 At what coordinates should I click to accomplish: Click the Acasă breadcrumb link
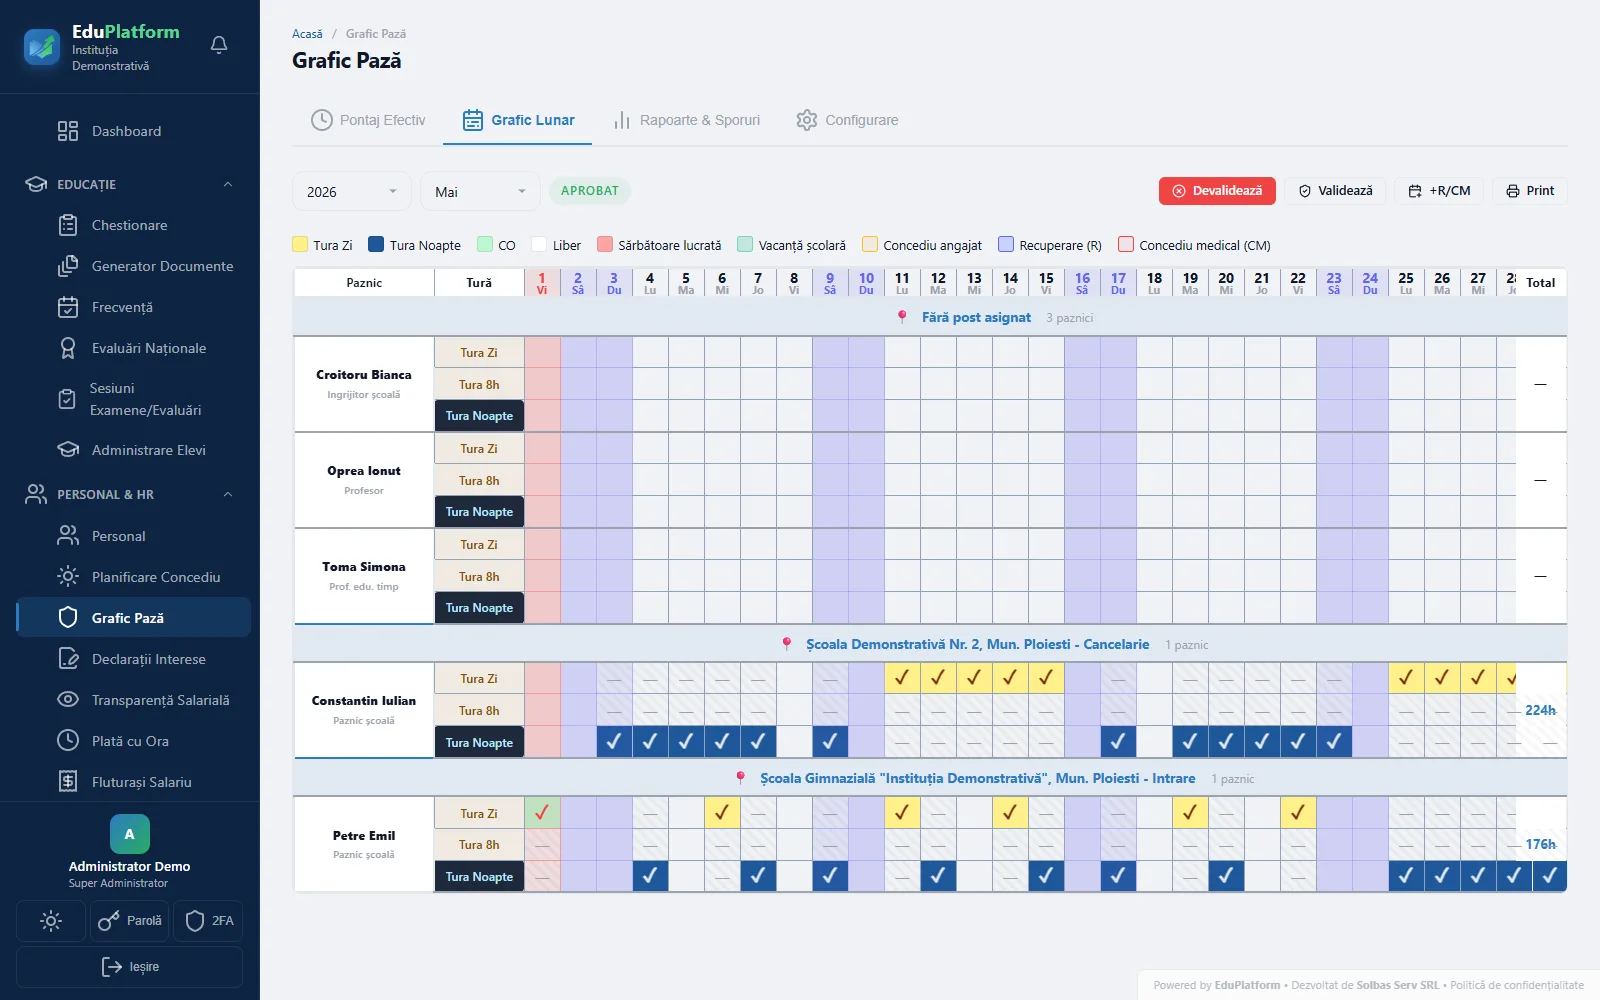click(x=307, y=34)
